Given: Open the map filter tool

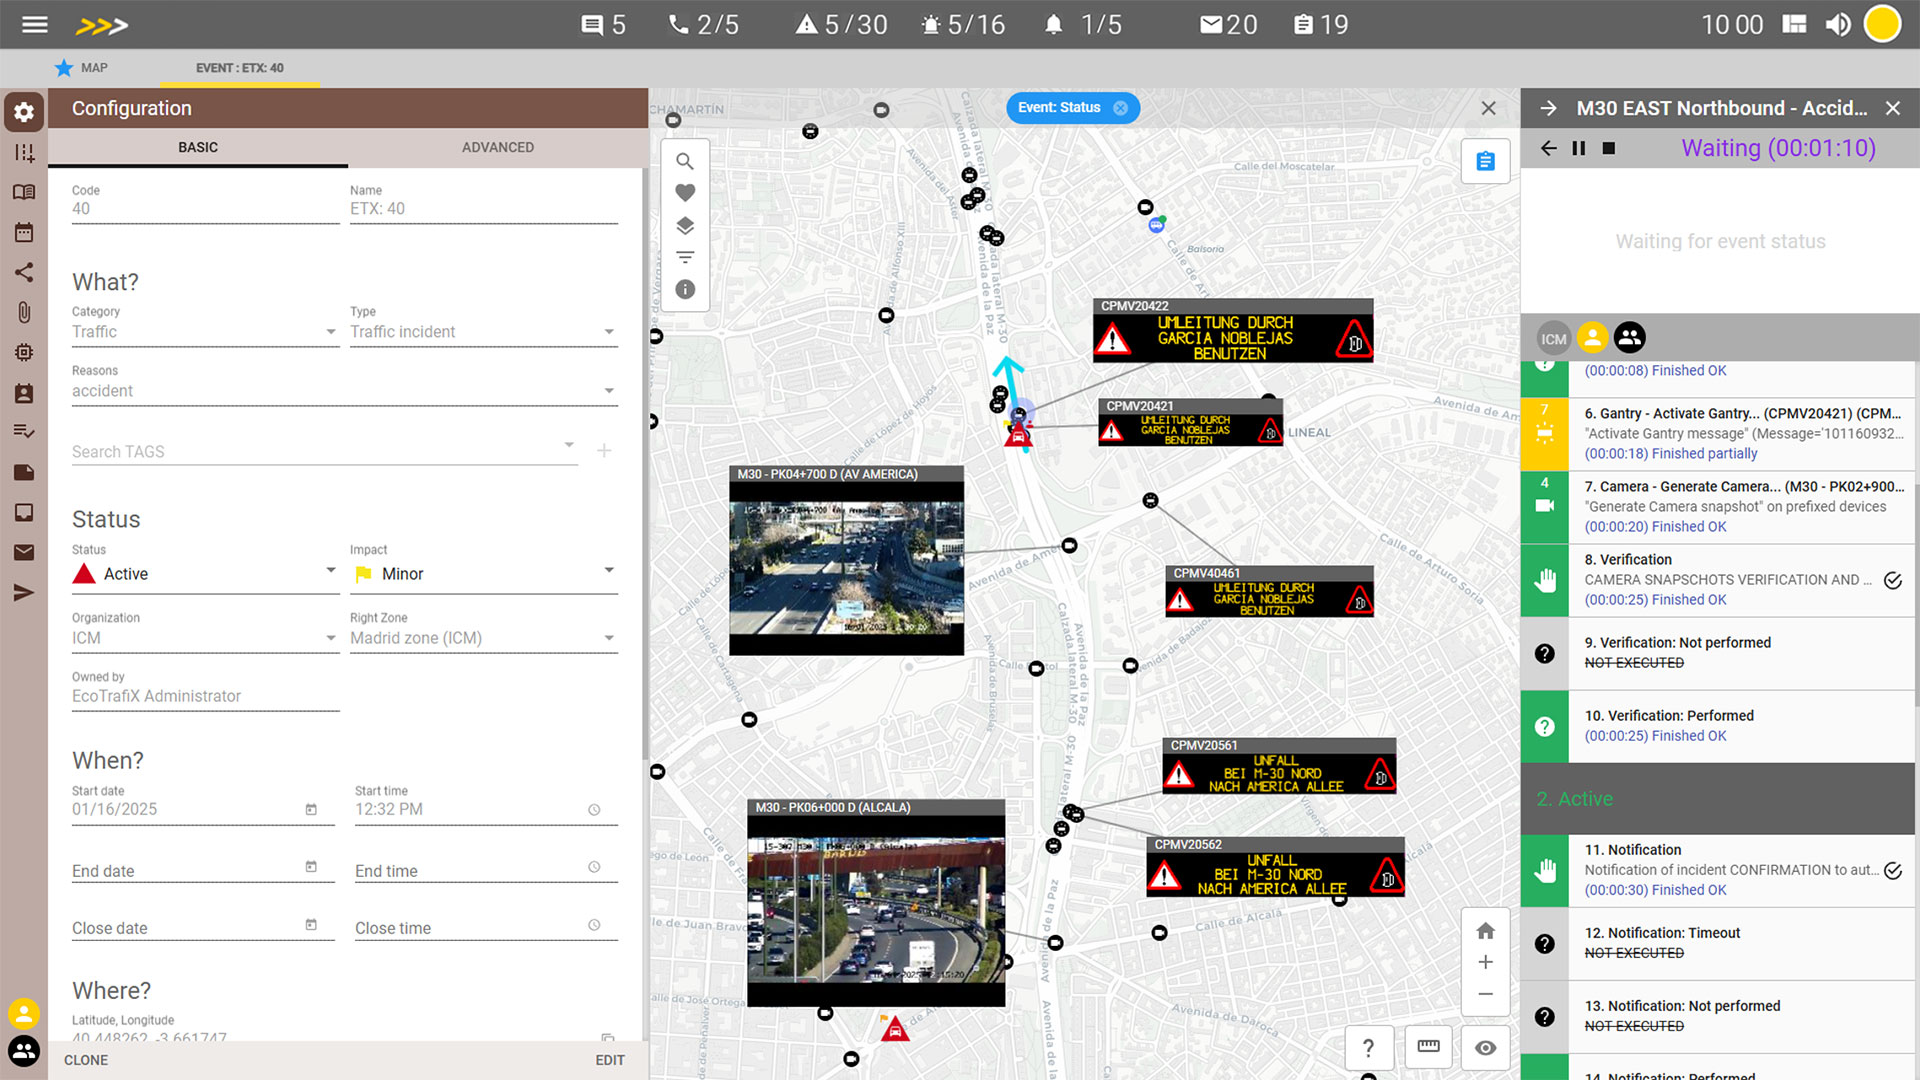Looking at the screenshot, I should (x=685, y=257).
